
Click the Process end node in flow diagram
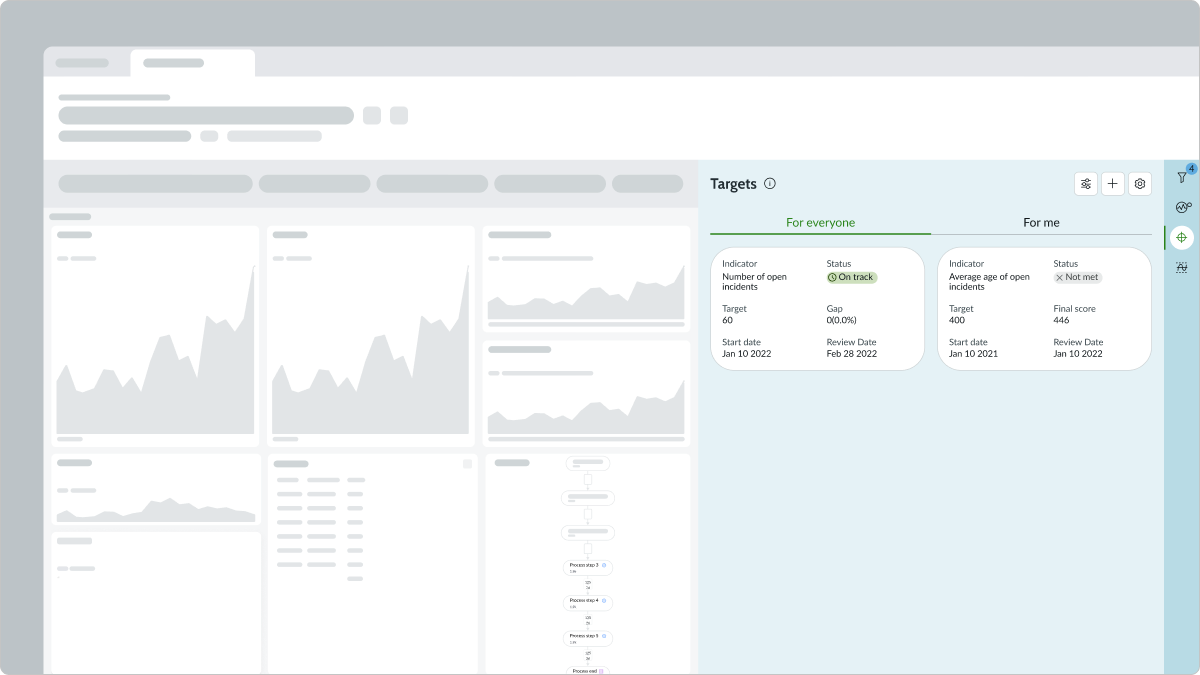[x=588, y=671]
